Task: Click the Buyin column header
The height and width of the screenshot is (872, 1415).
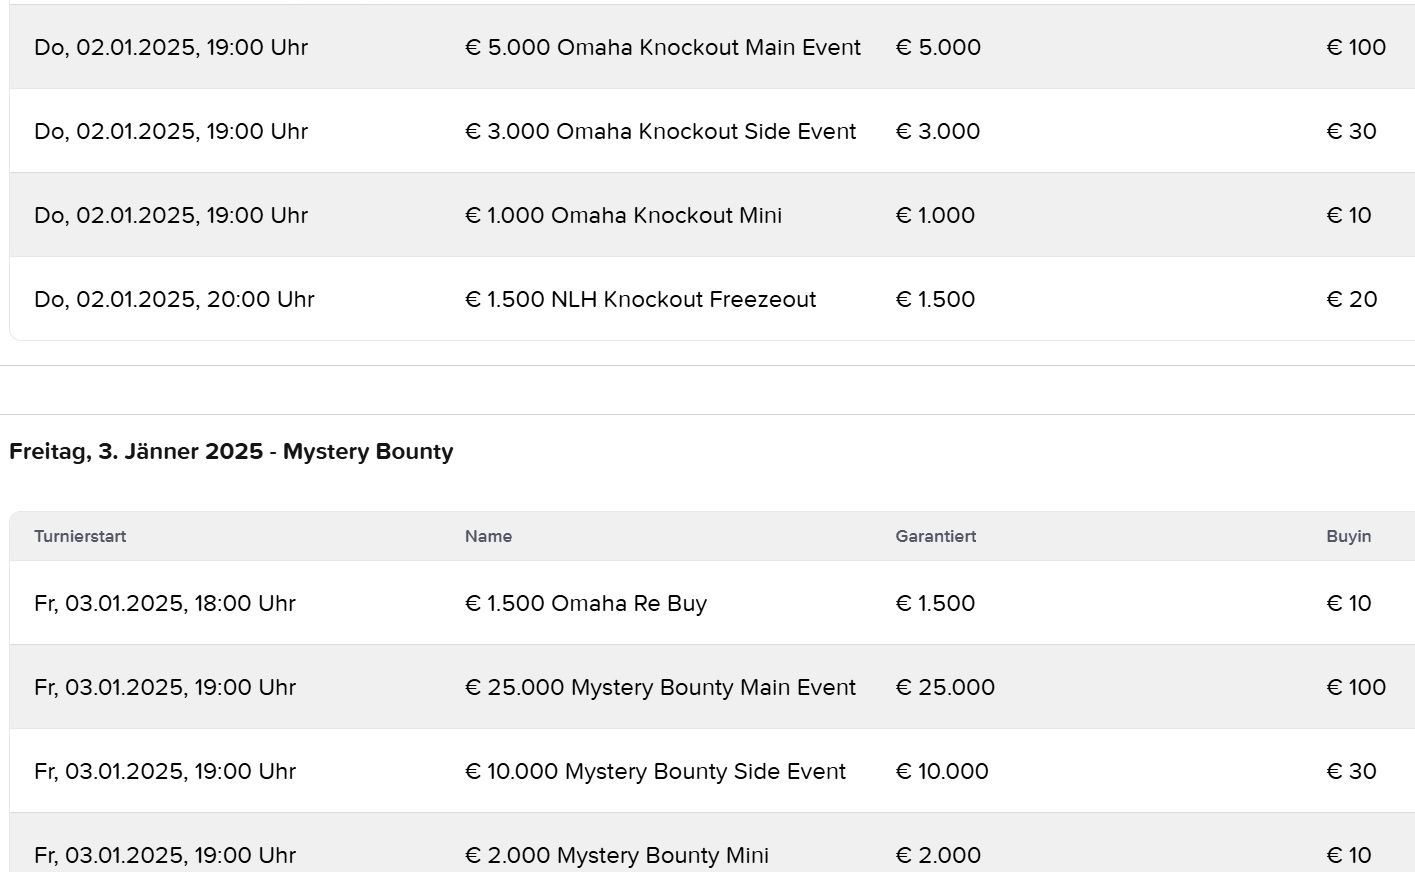Action: point(1348,536)
